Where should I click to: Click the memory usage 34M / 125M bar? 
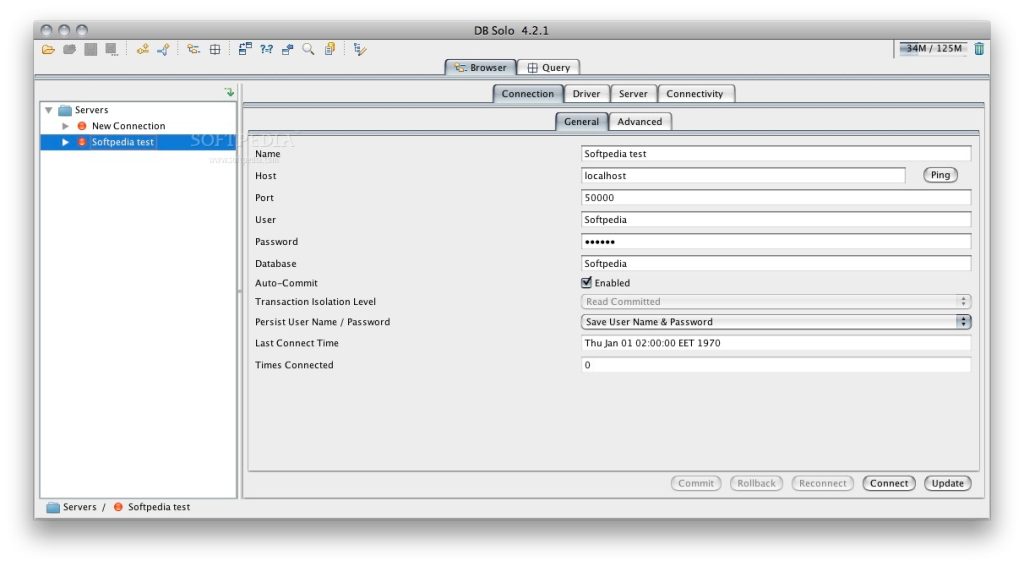933,48
